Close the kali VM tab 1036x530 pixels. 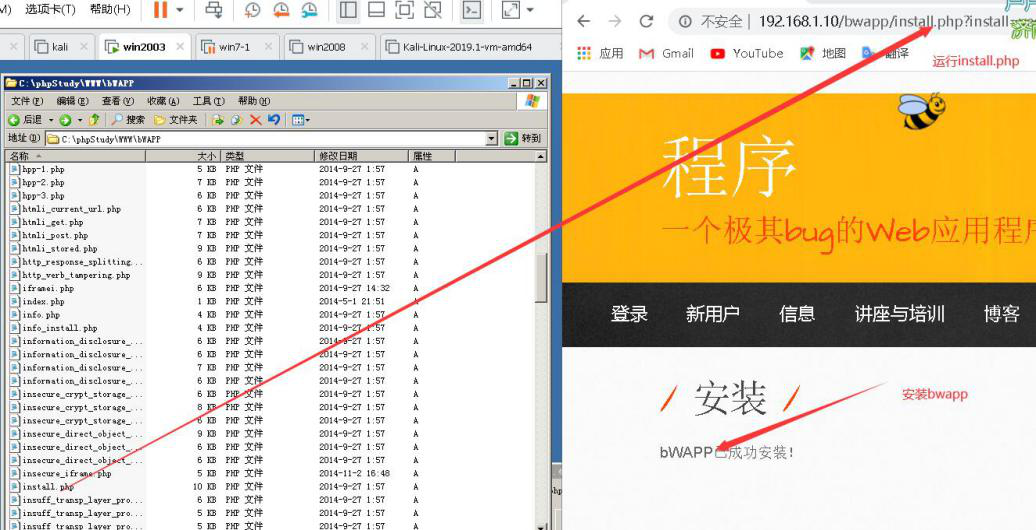[x=83, y=47]
